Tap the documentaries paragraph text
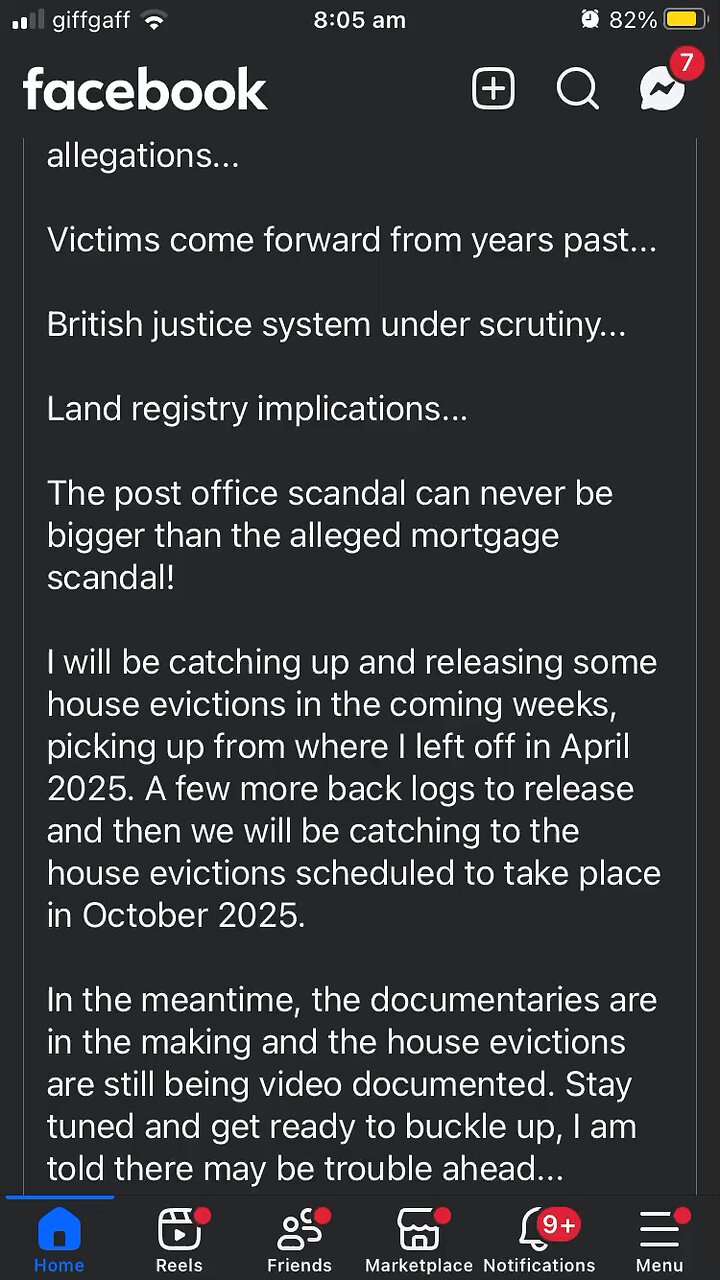 (x=351, y=1084)
